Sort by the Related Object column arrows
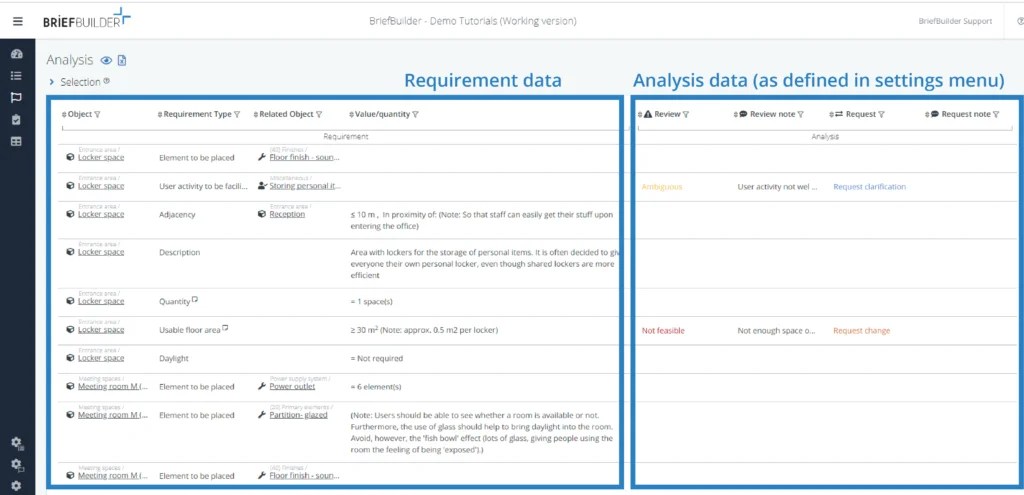Screen dimensions: 1024x495 click(x=256, y=114)
